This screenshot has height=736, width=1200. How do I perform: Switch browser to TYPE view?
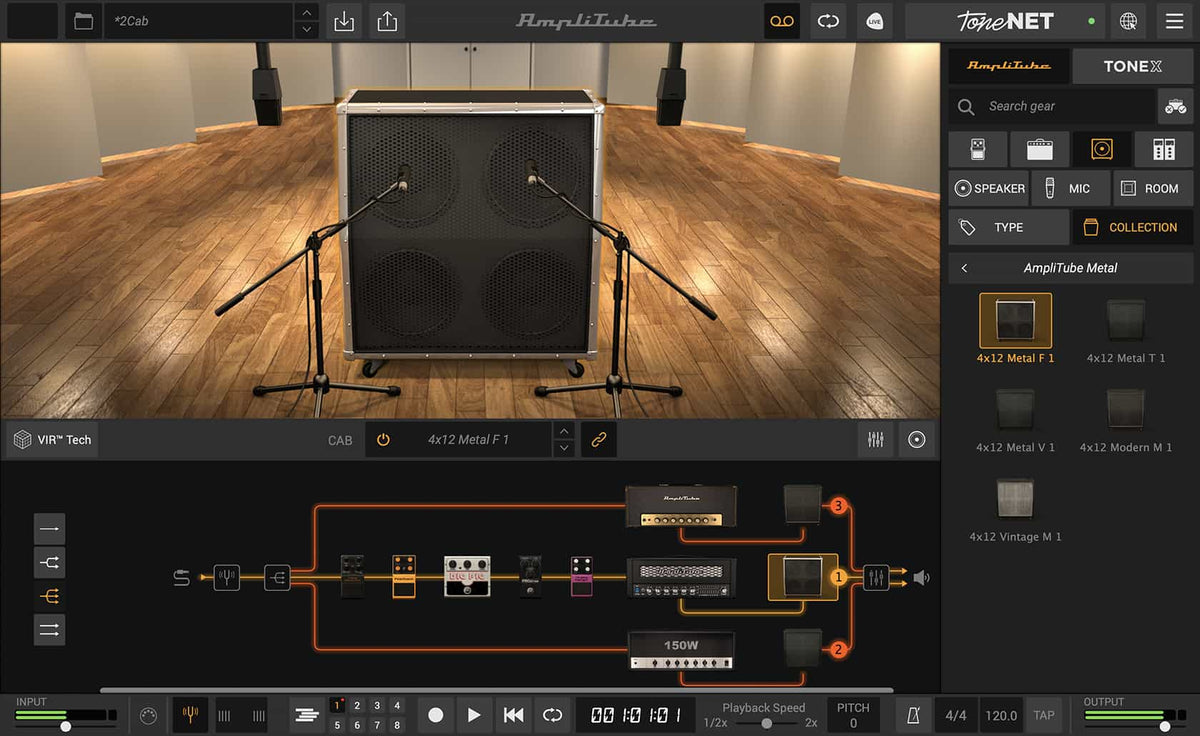1009,227
